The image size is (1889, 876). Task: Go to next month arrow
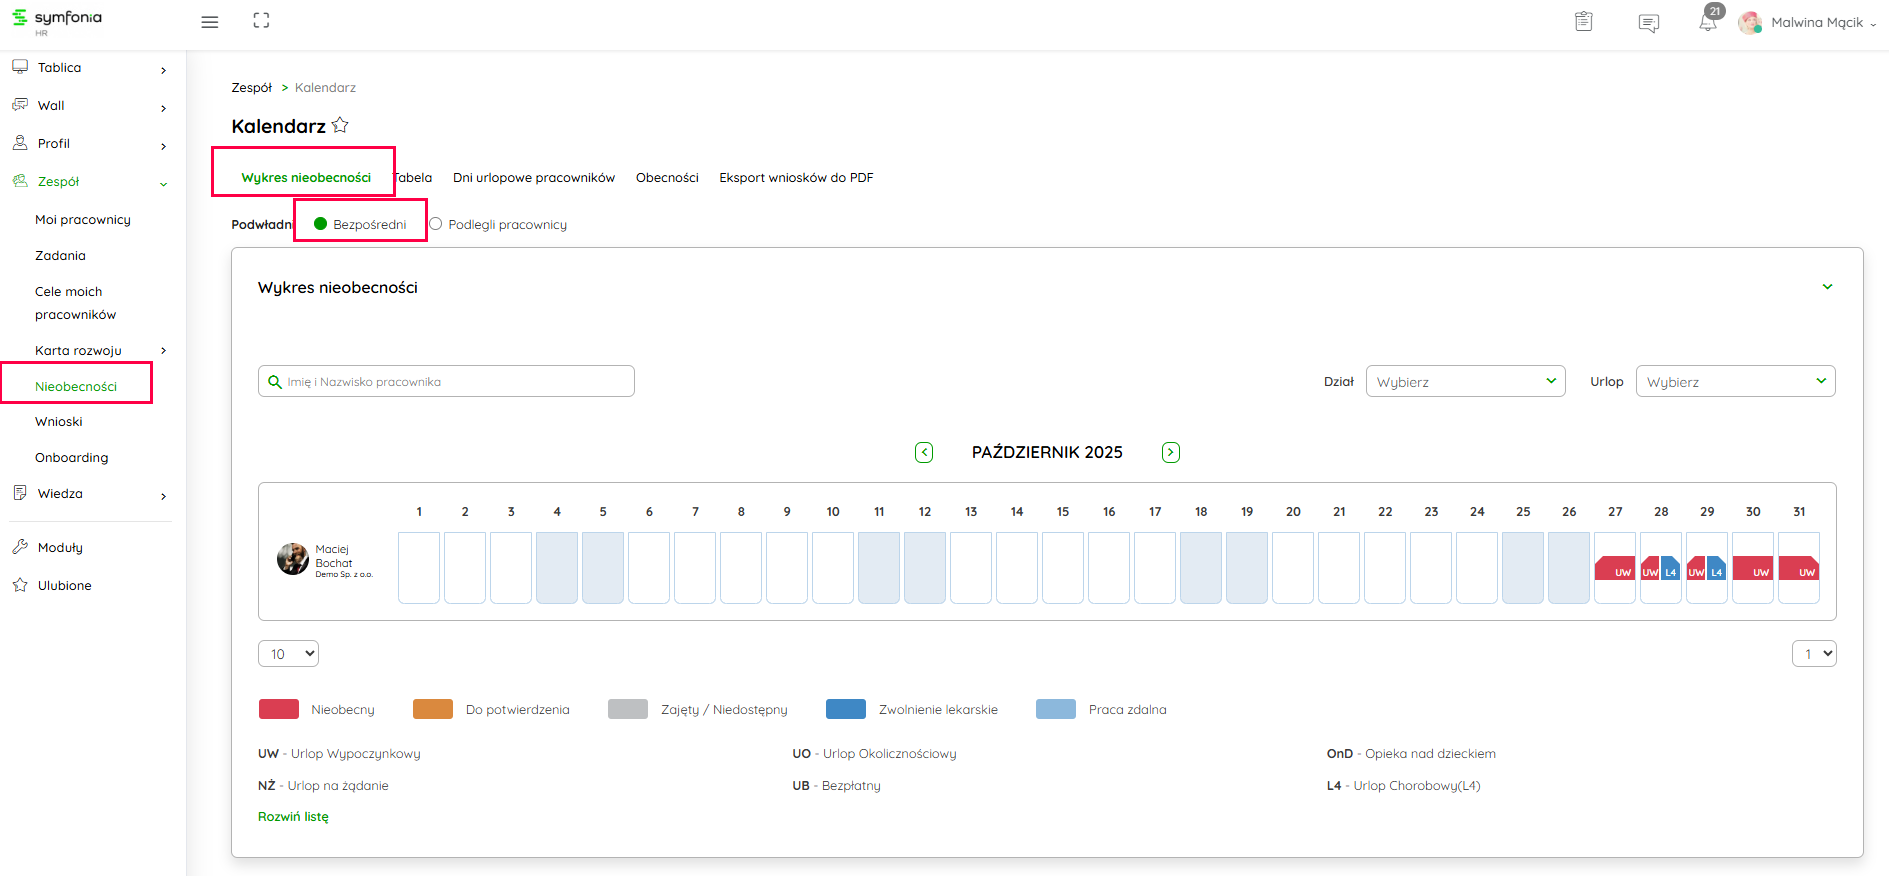click(x=1170, y=453)
